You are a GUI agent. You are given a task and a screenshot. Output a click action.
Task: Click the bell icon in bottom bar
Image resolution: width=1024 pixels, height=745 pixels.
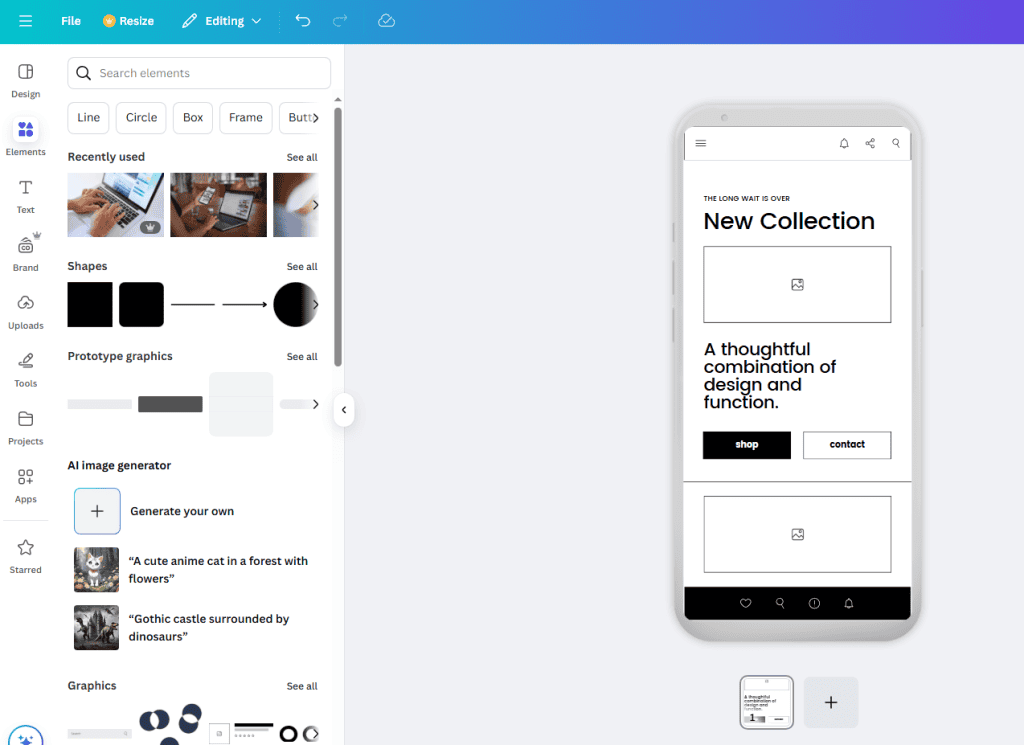pyautogui.click(x=848, y=603)
